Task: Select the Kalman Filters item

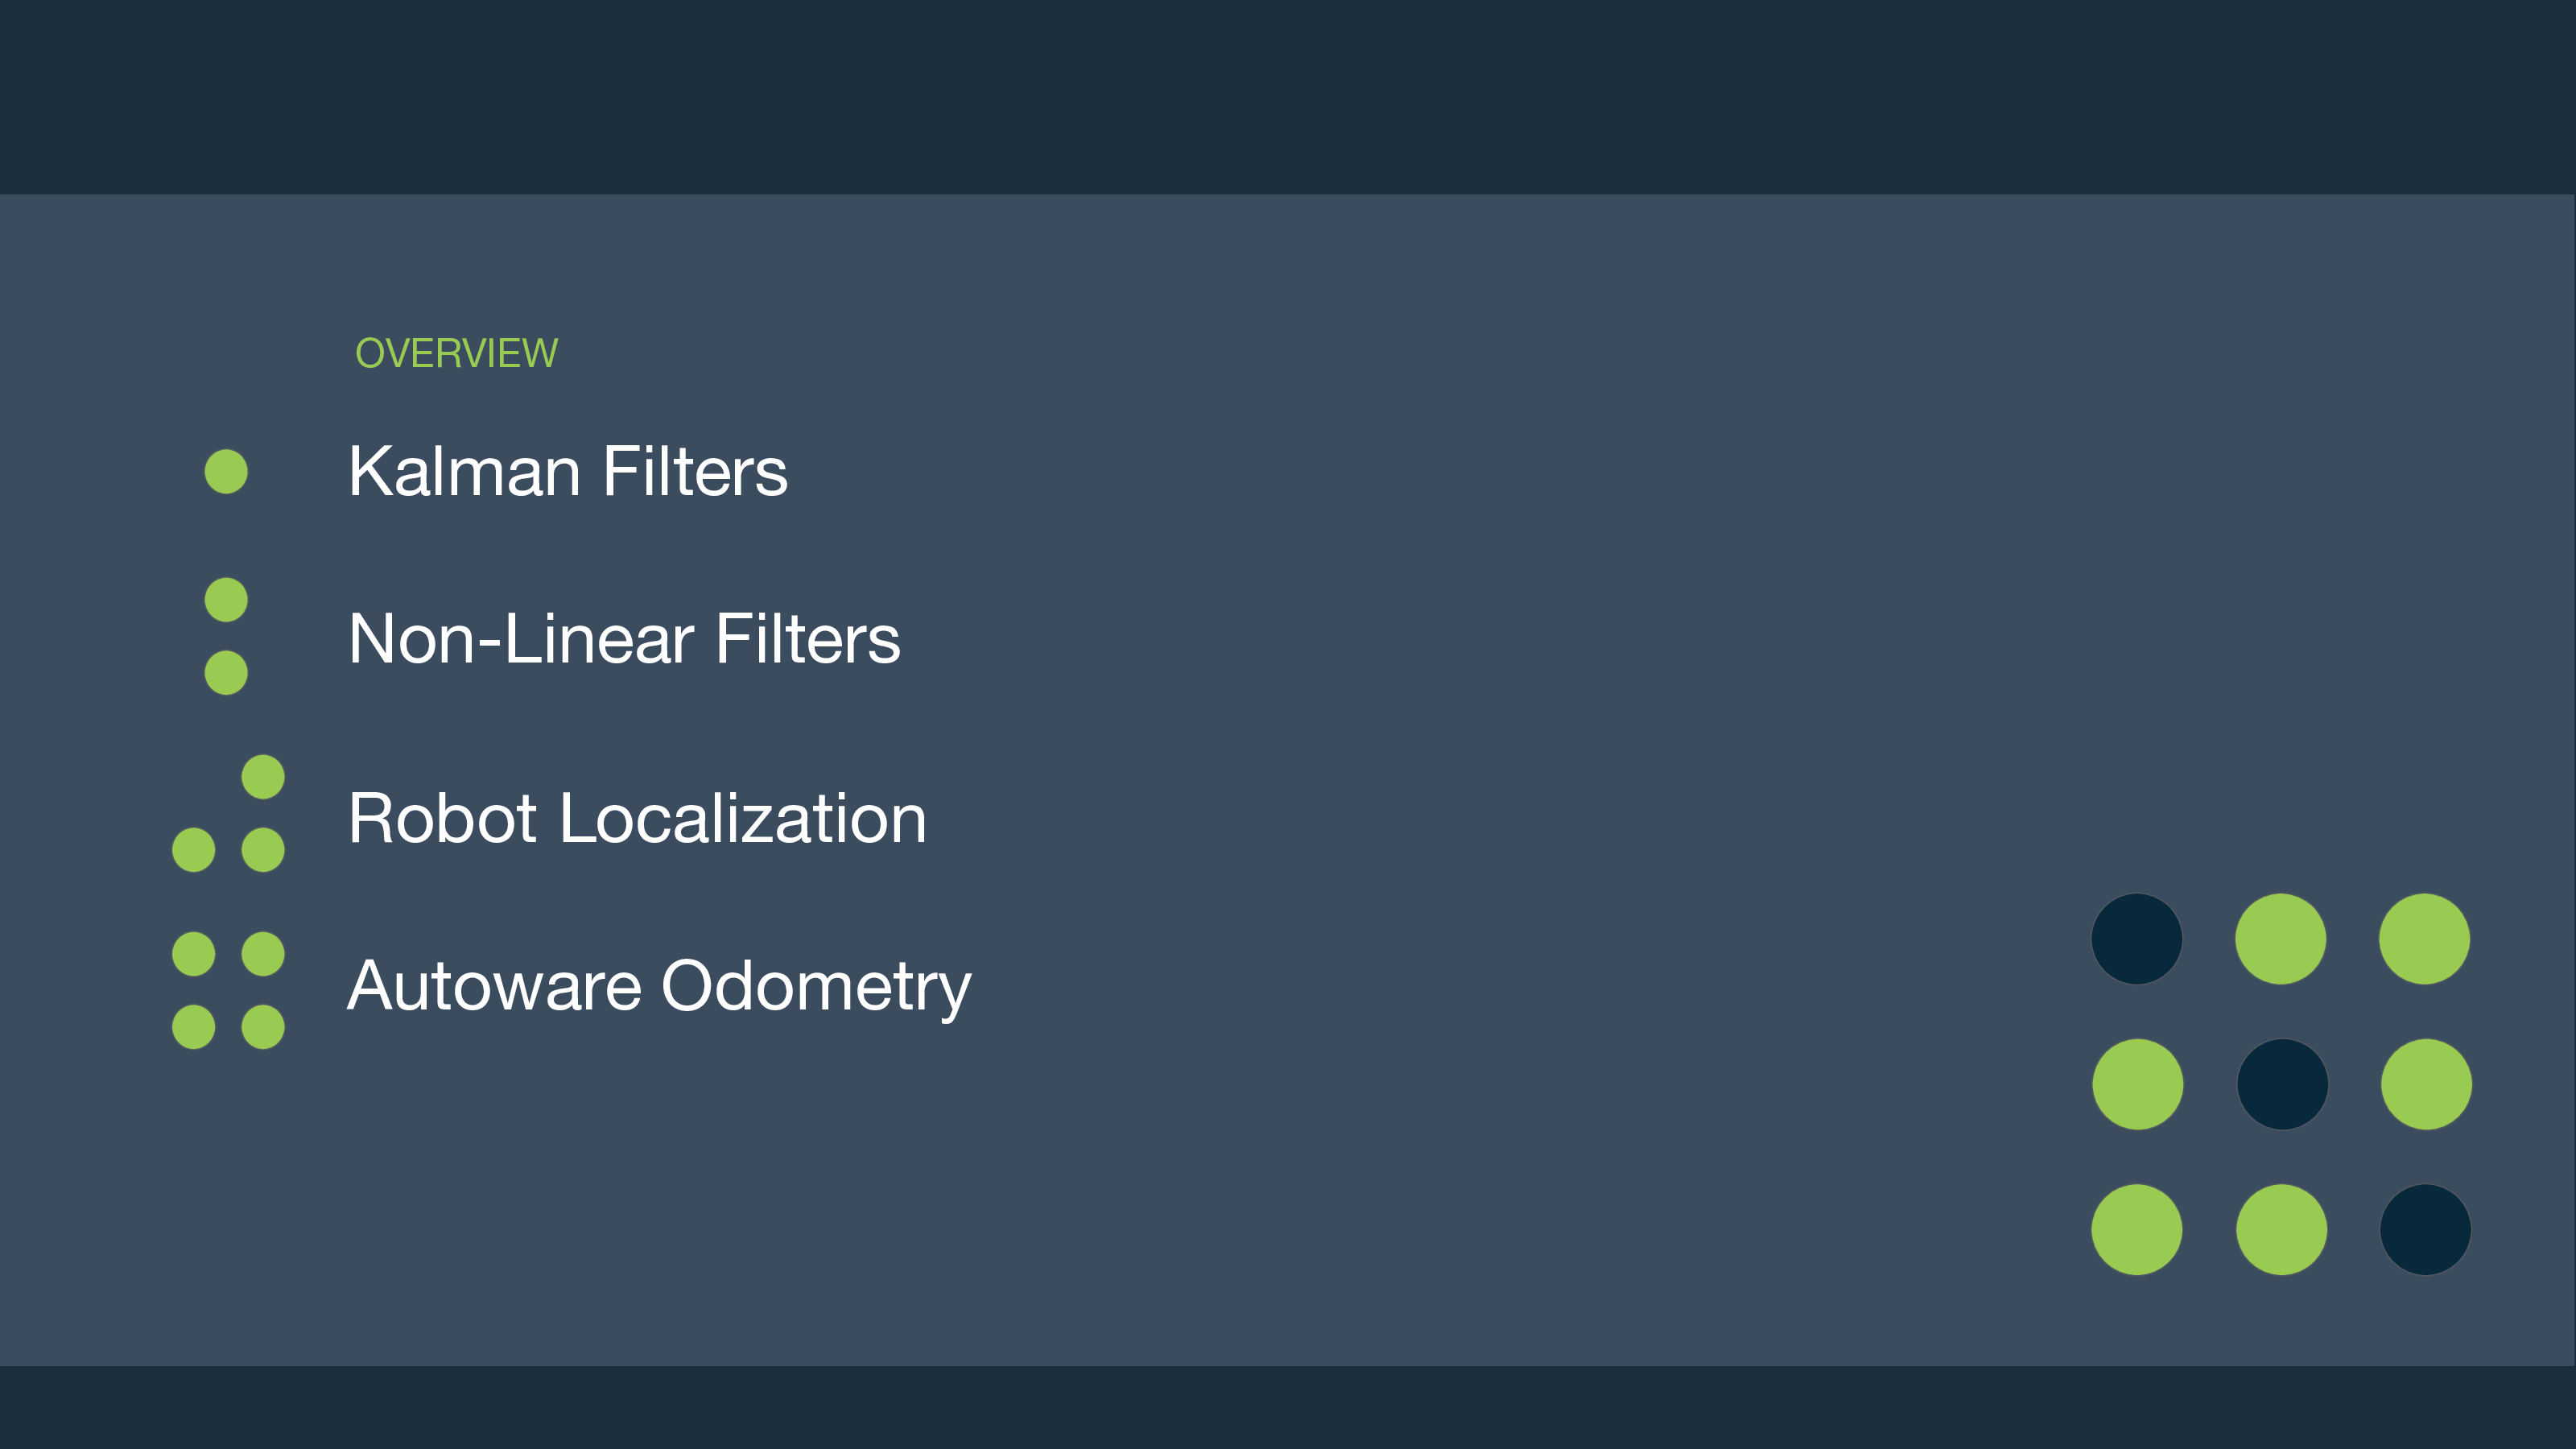Action: tap(568, 471)
